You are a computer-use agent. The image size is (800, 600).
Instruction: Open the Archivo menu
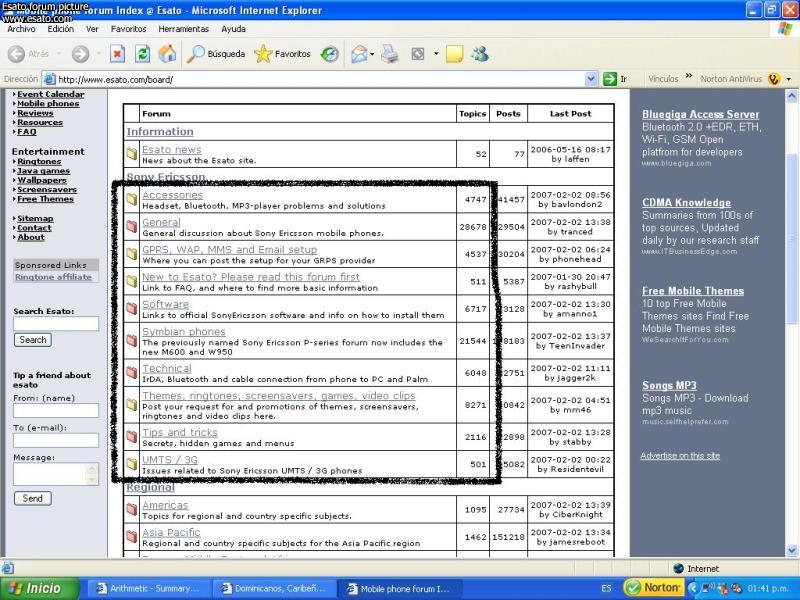(21, 29)
